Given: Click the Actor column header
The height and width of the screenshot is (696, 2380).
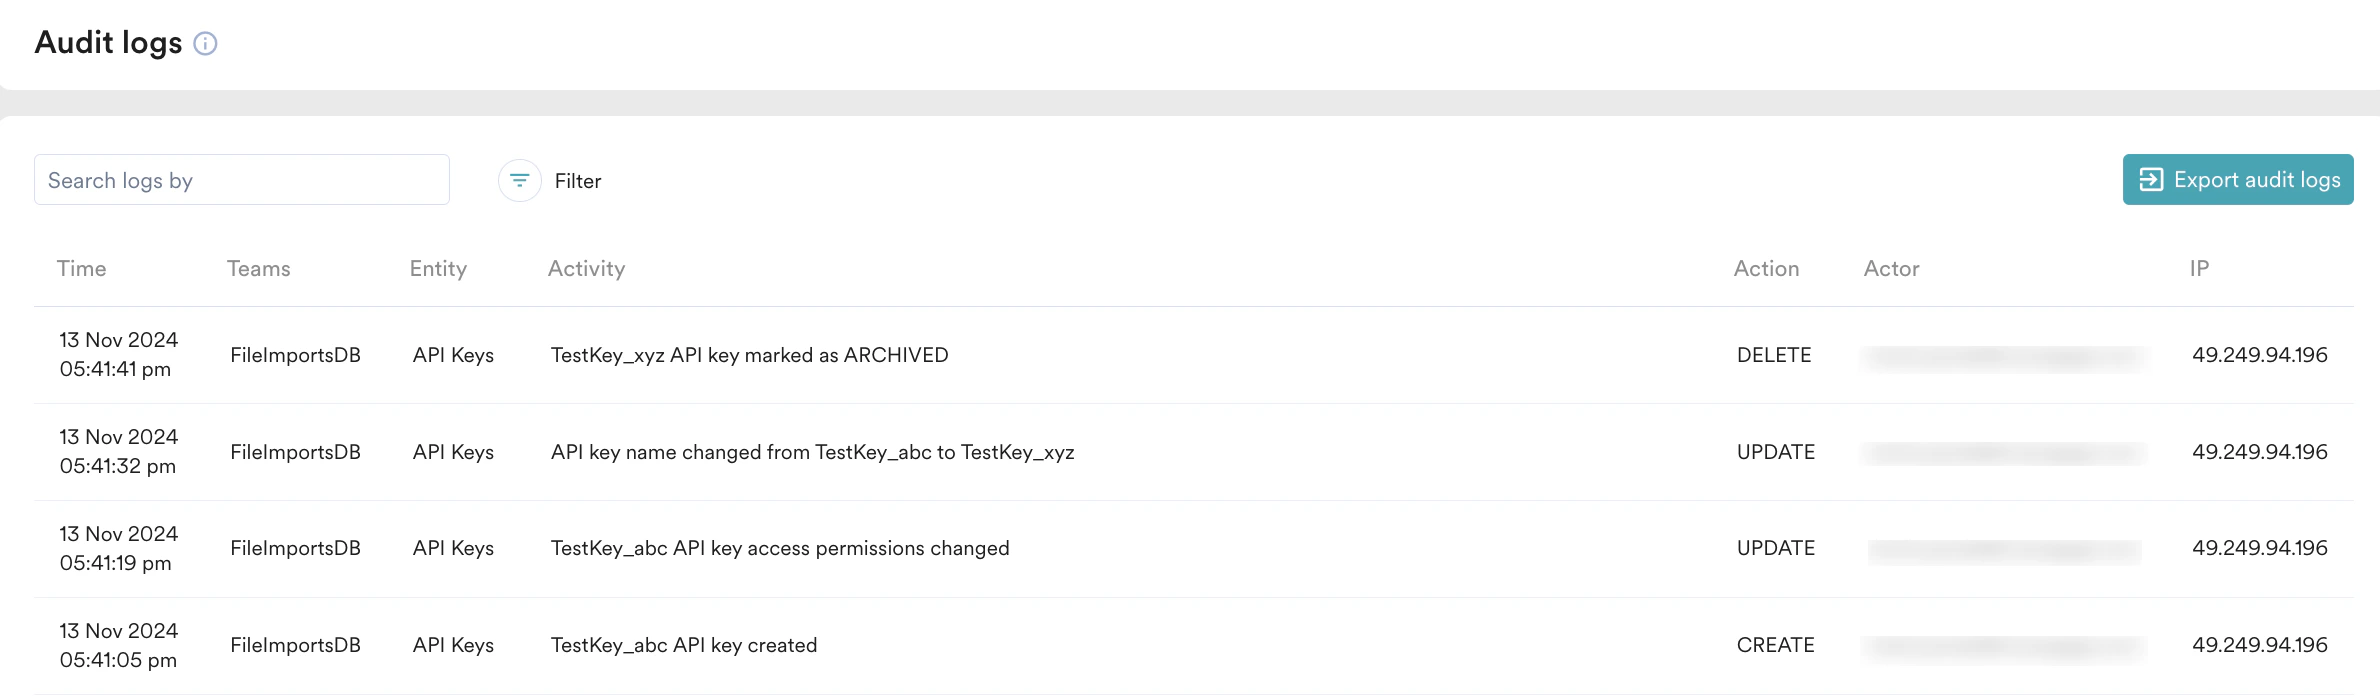Looking at the screenshot, I should [1891, 268].
